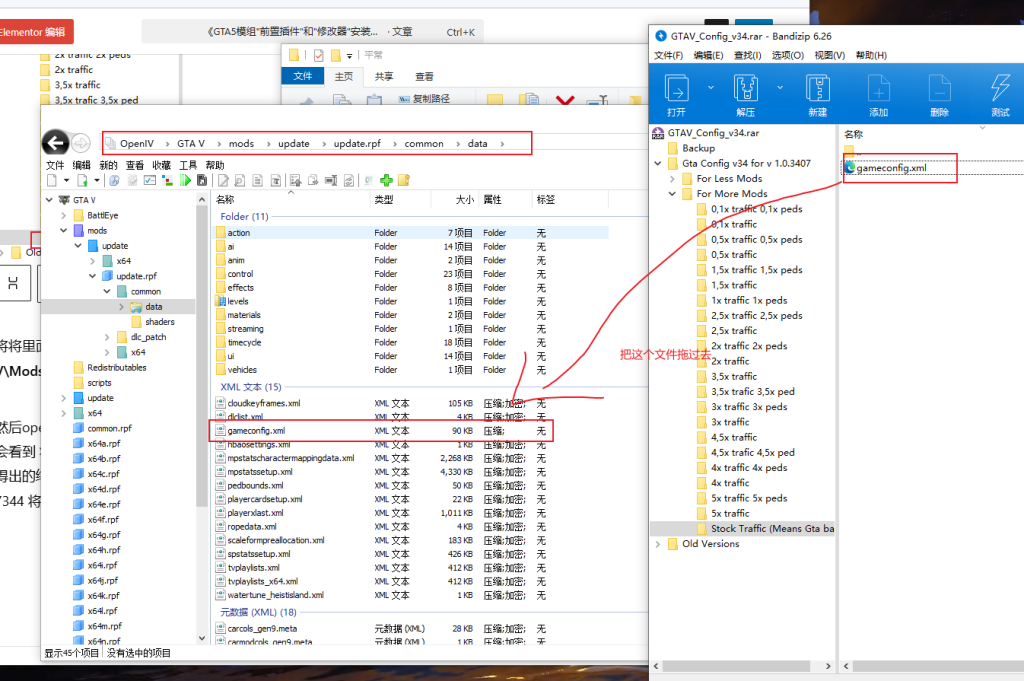This screenshot has width=1024, height=681.
Task: Click the blue 文件 tab in Explorer ribbon
Action: (x=303, y=76)
